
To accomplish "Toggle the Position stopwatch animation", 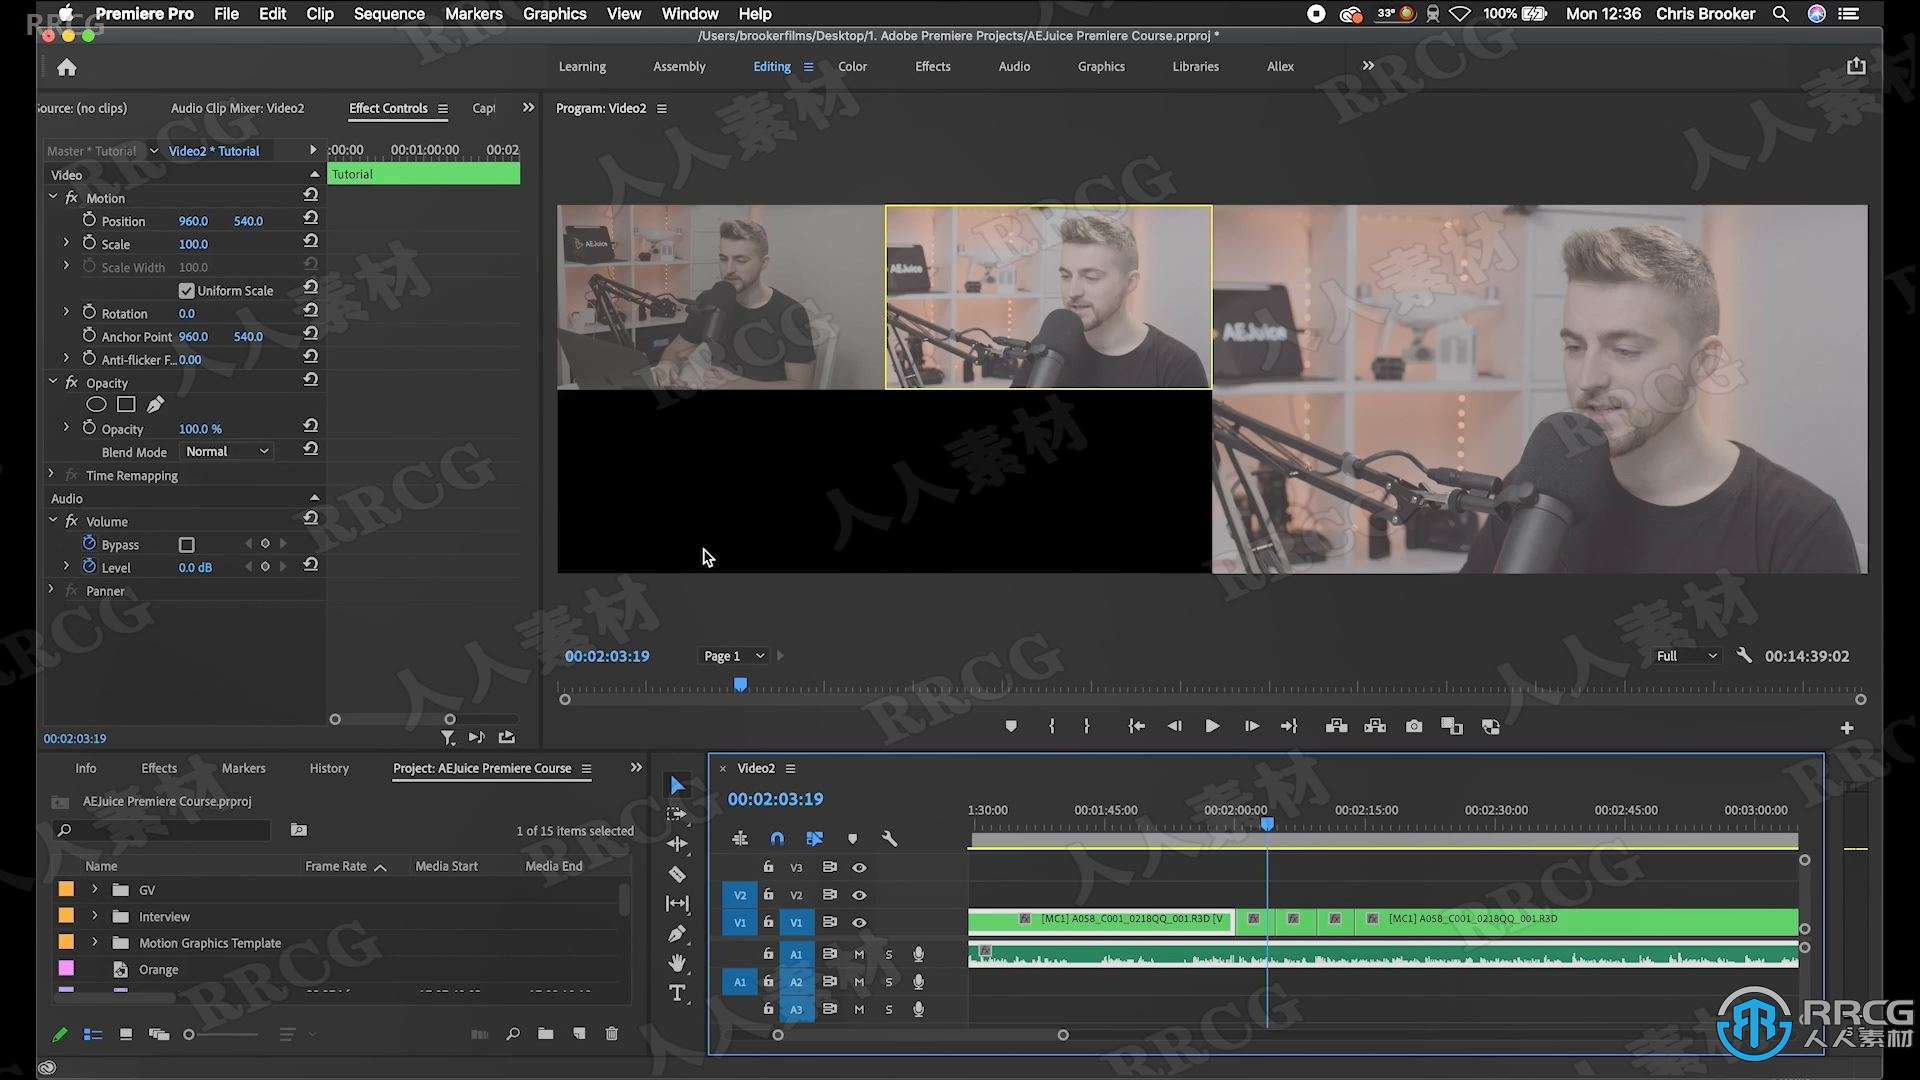I will point(89,220).
